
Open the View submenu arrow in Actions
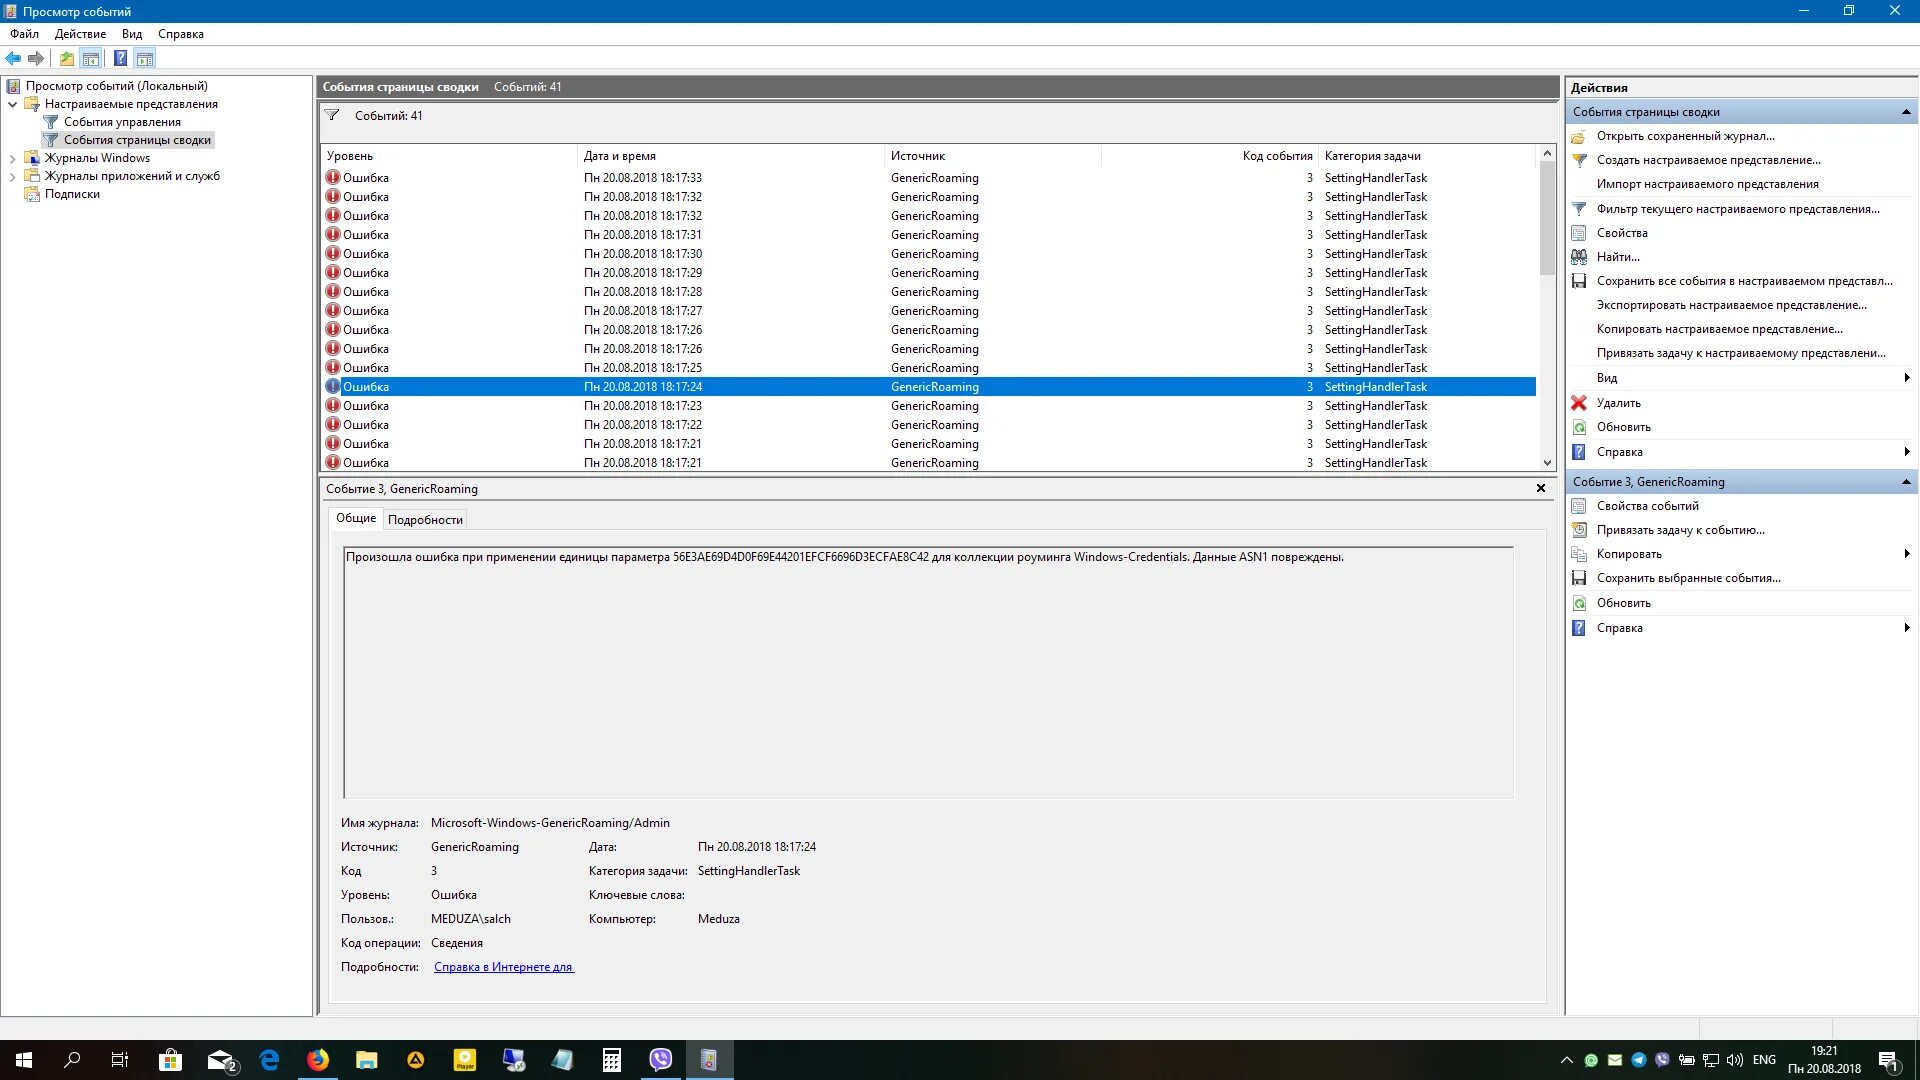point(1907,378)
